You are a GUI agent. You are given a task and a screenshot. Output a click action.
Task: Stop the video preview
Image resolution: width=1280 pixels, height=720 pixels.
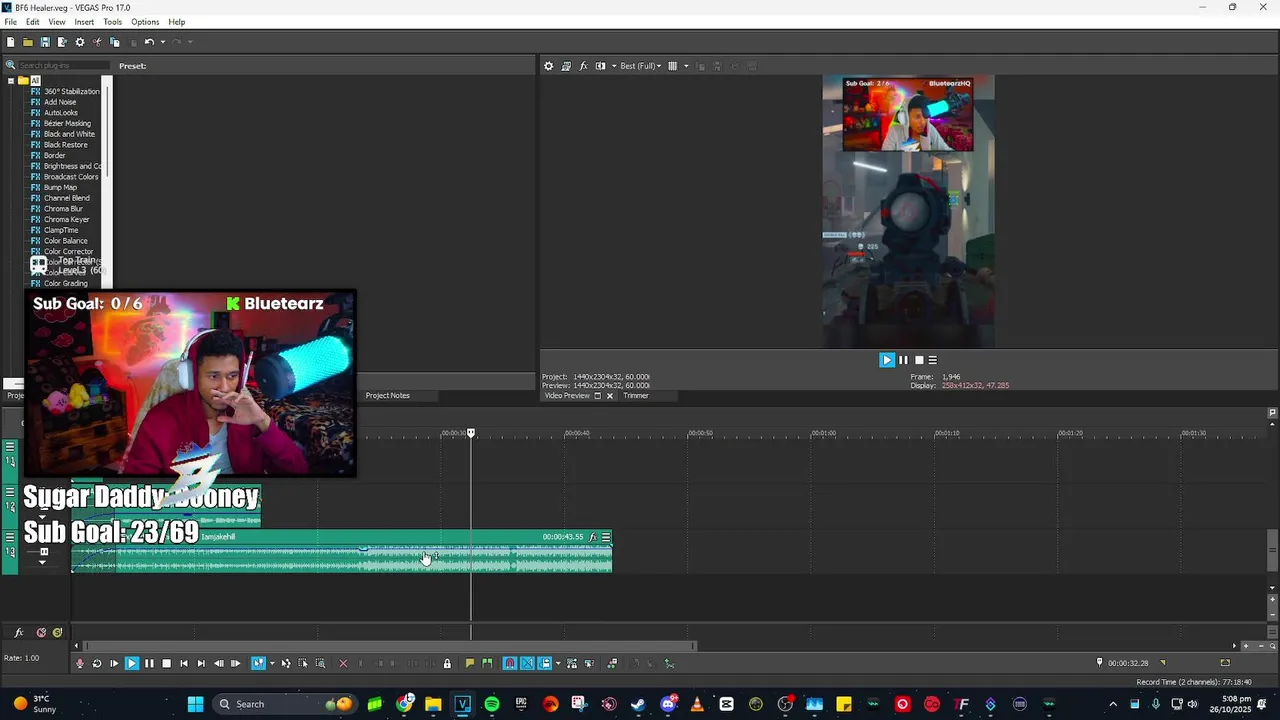pos(919,360)
